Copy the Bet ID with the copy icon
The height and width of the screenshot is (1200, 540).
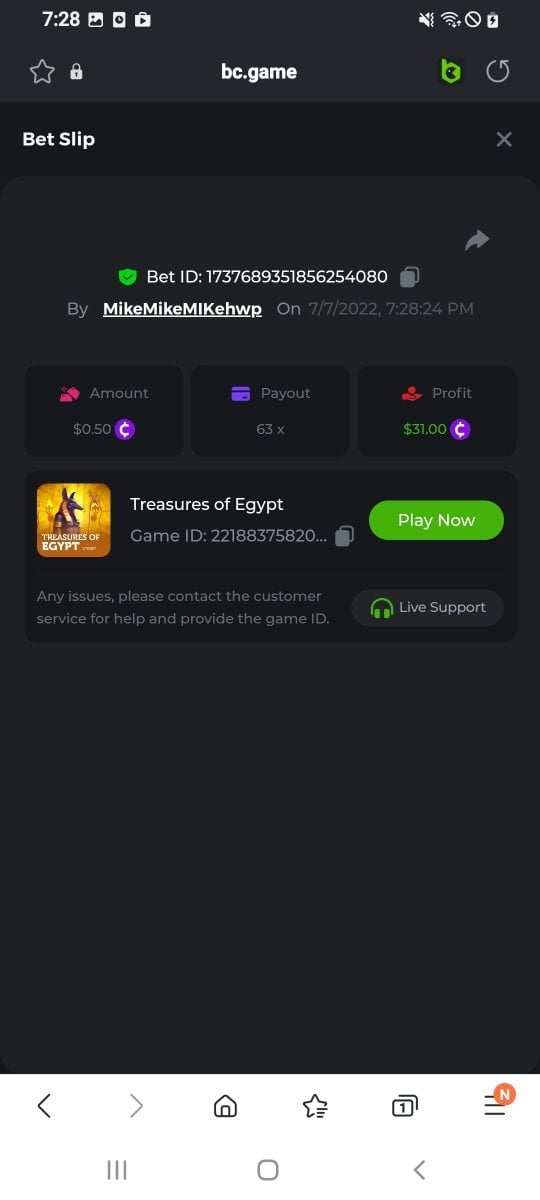pos(409,277)
